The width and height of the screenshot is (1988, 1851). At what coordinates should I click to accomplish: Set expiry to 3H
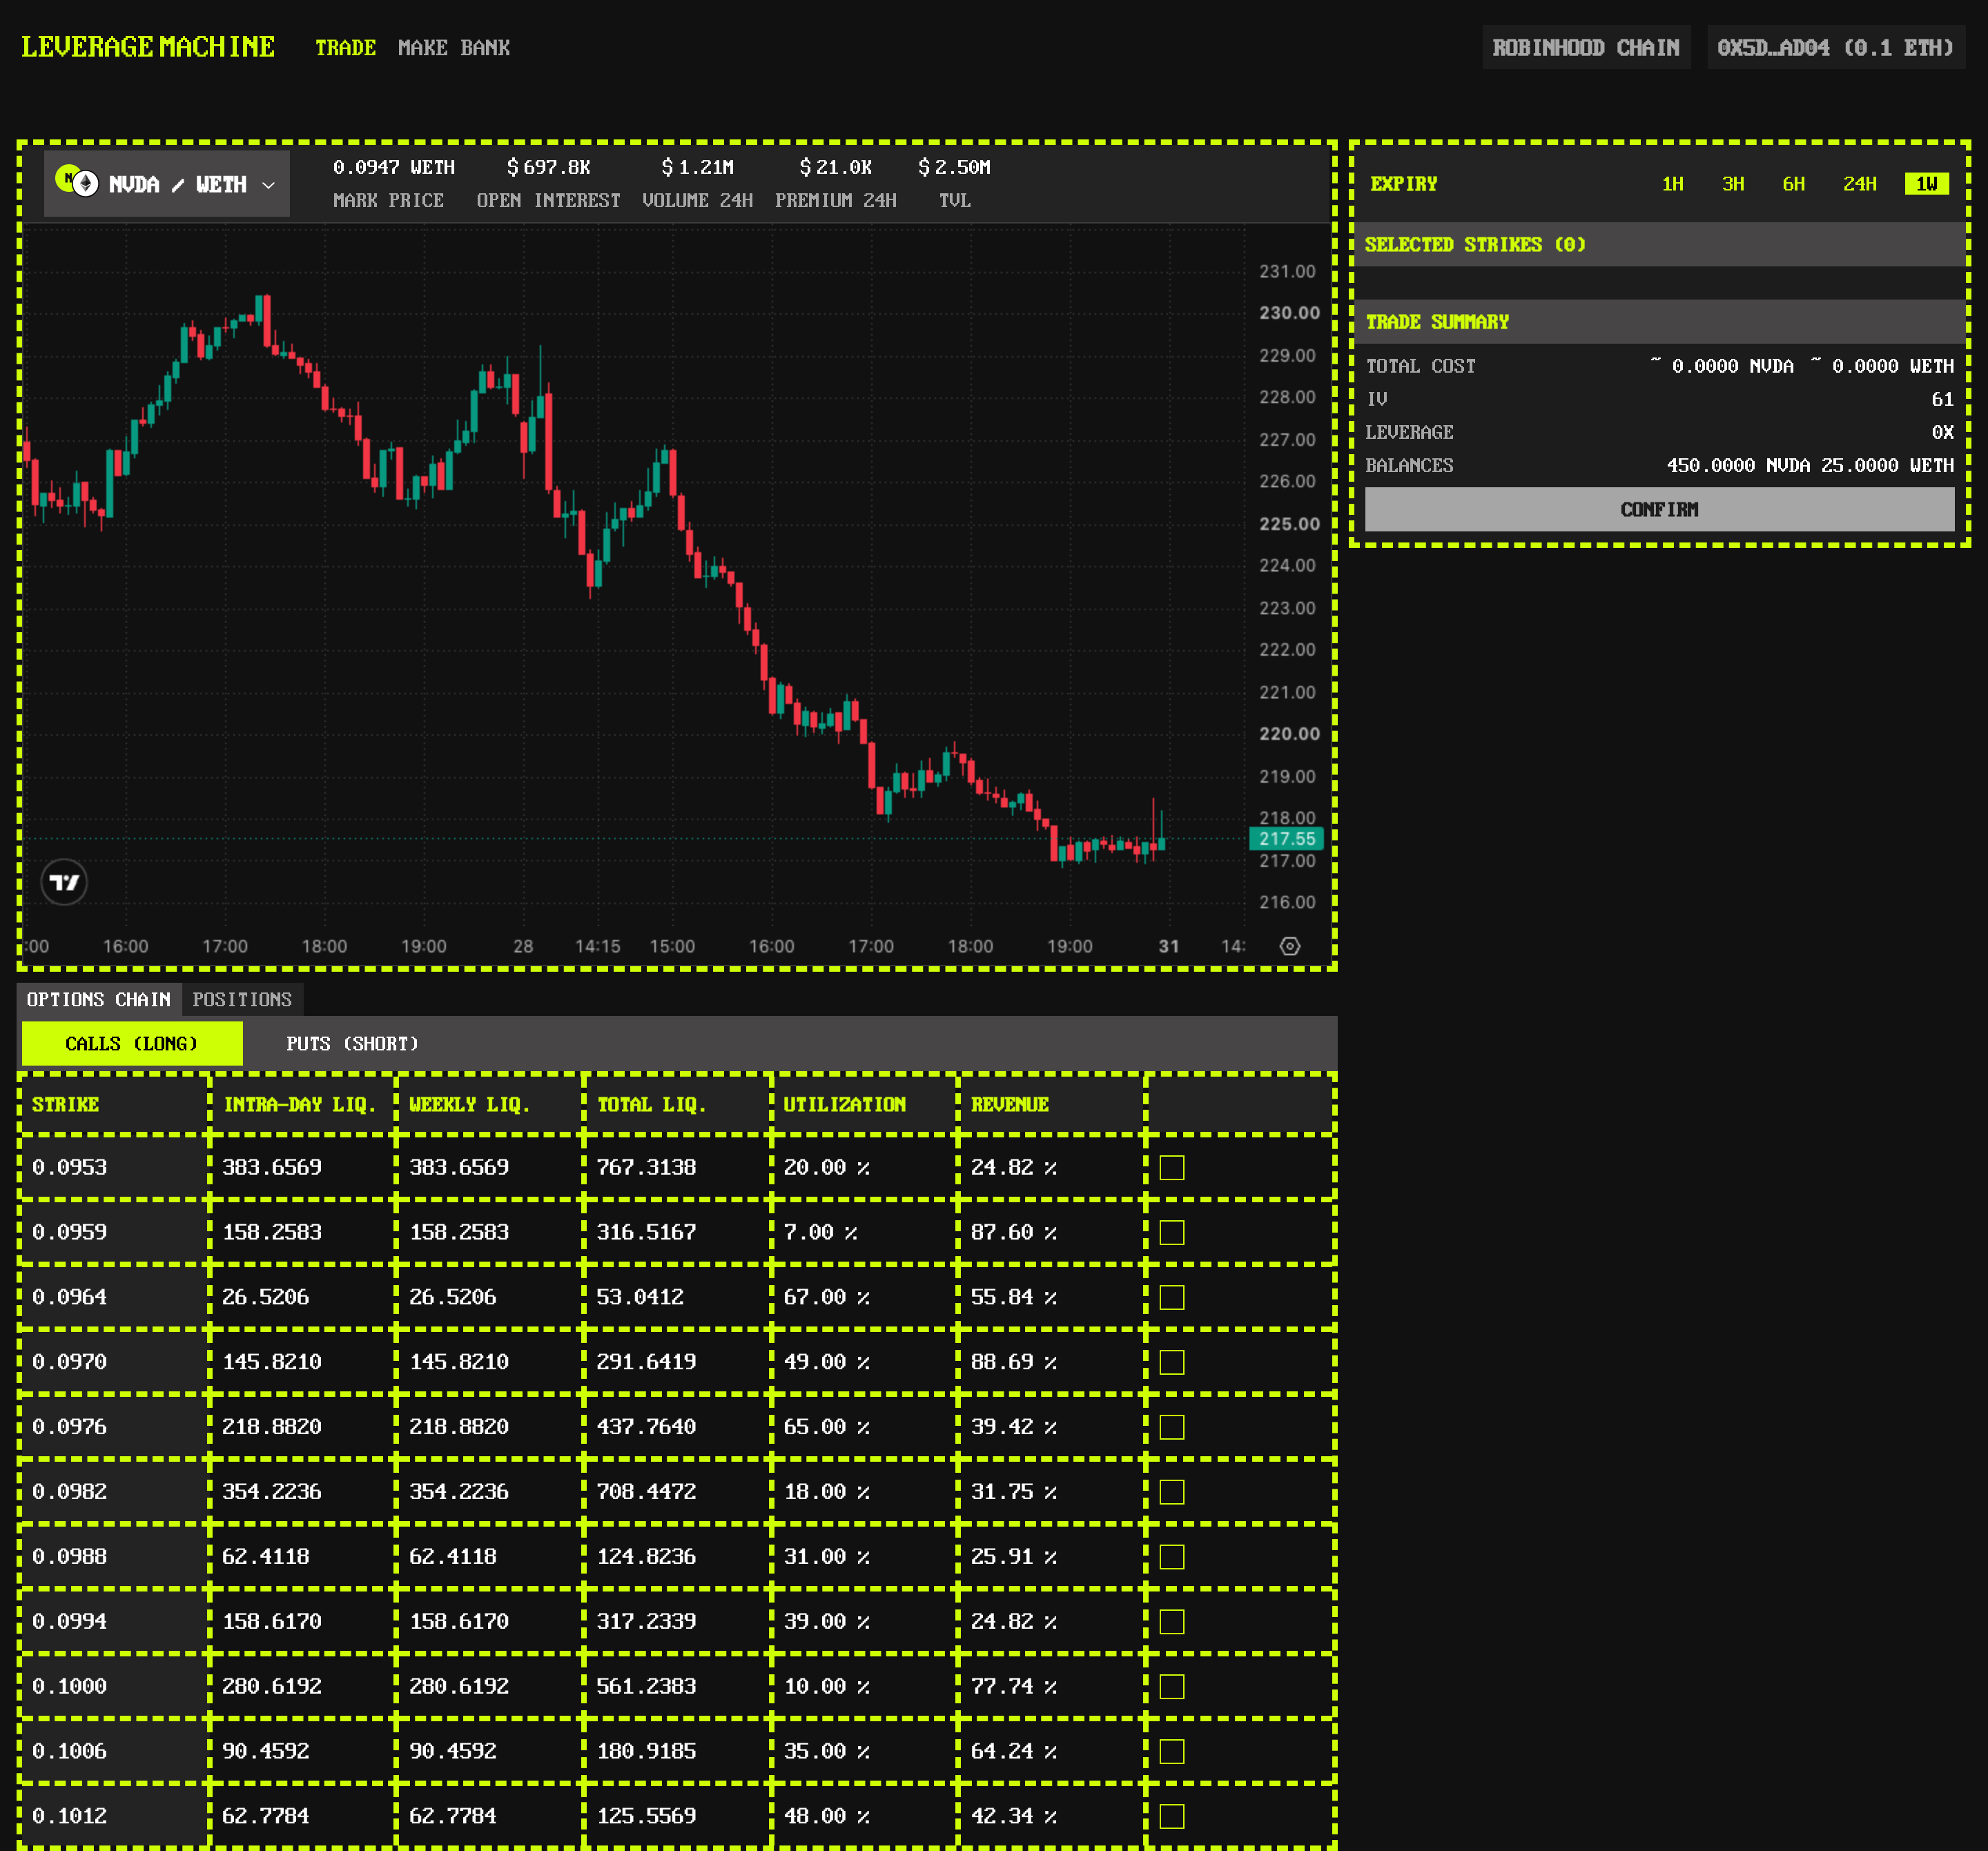(1733, 184)
